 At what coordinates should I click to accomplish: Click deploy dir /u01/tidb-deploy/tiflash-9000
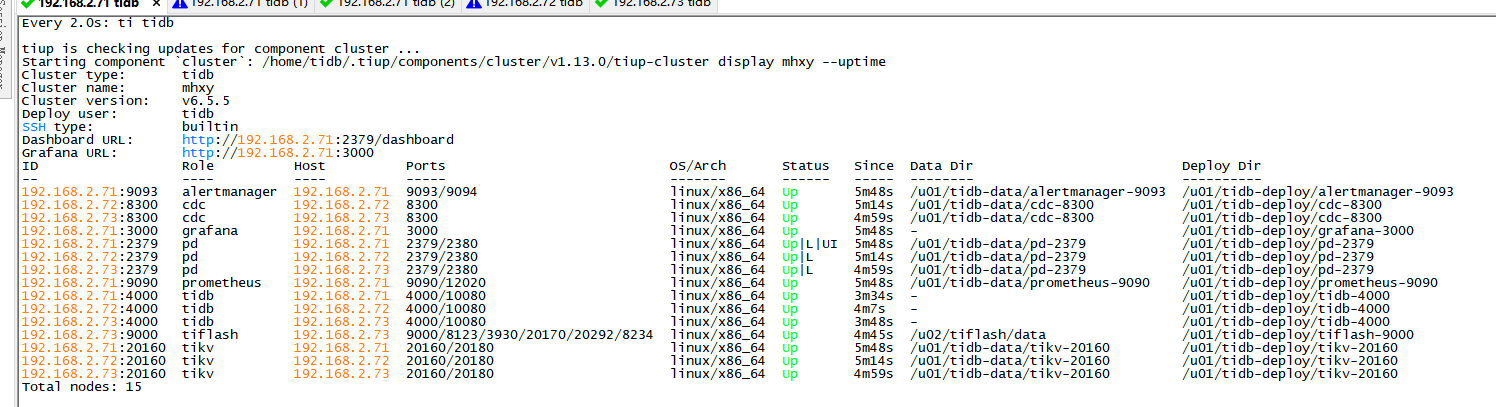tap(1298, 335)
